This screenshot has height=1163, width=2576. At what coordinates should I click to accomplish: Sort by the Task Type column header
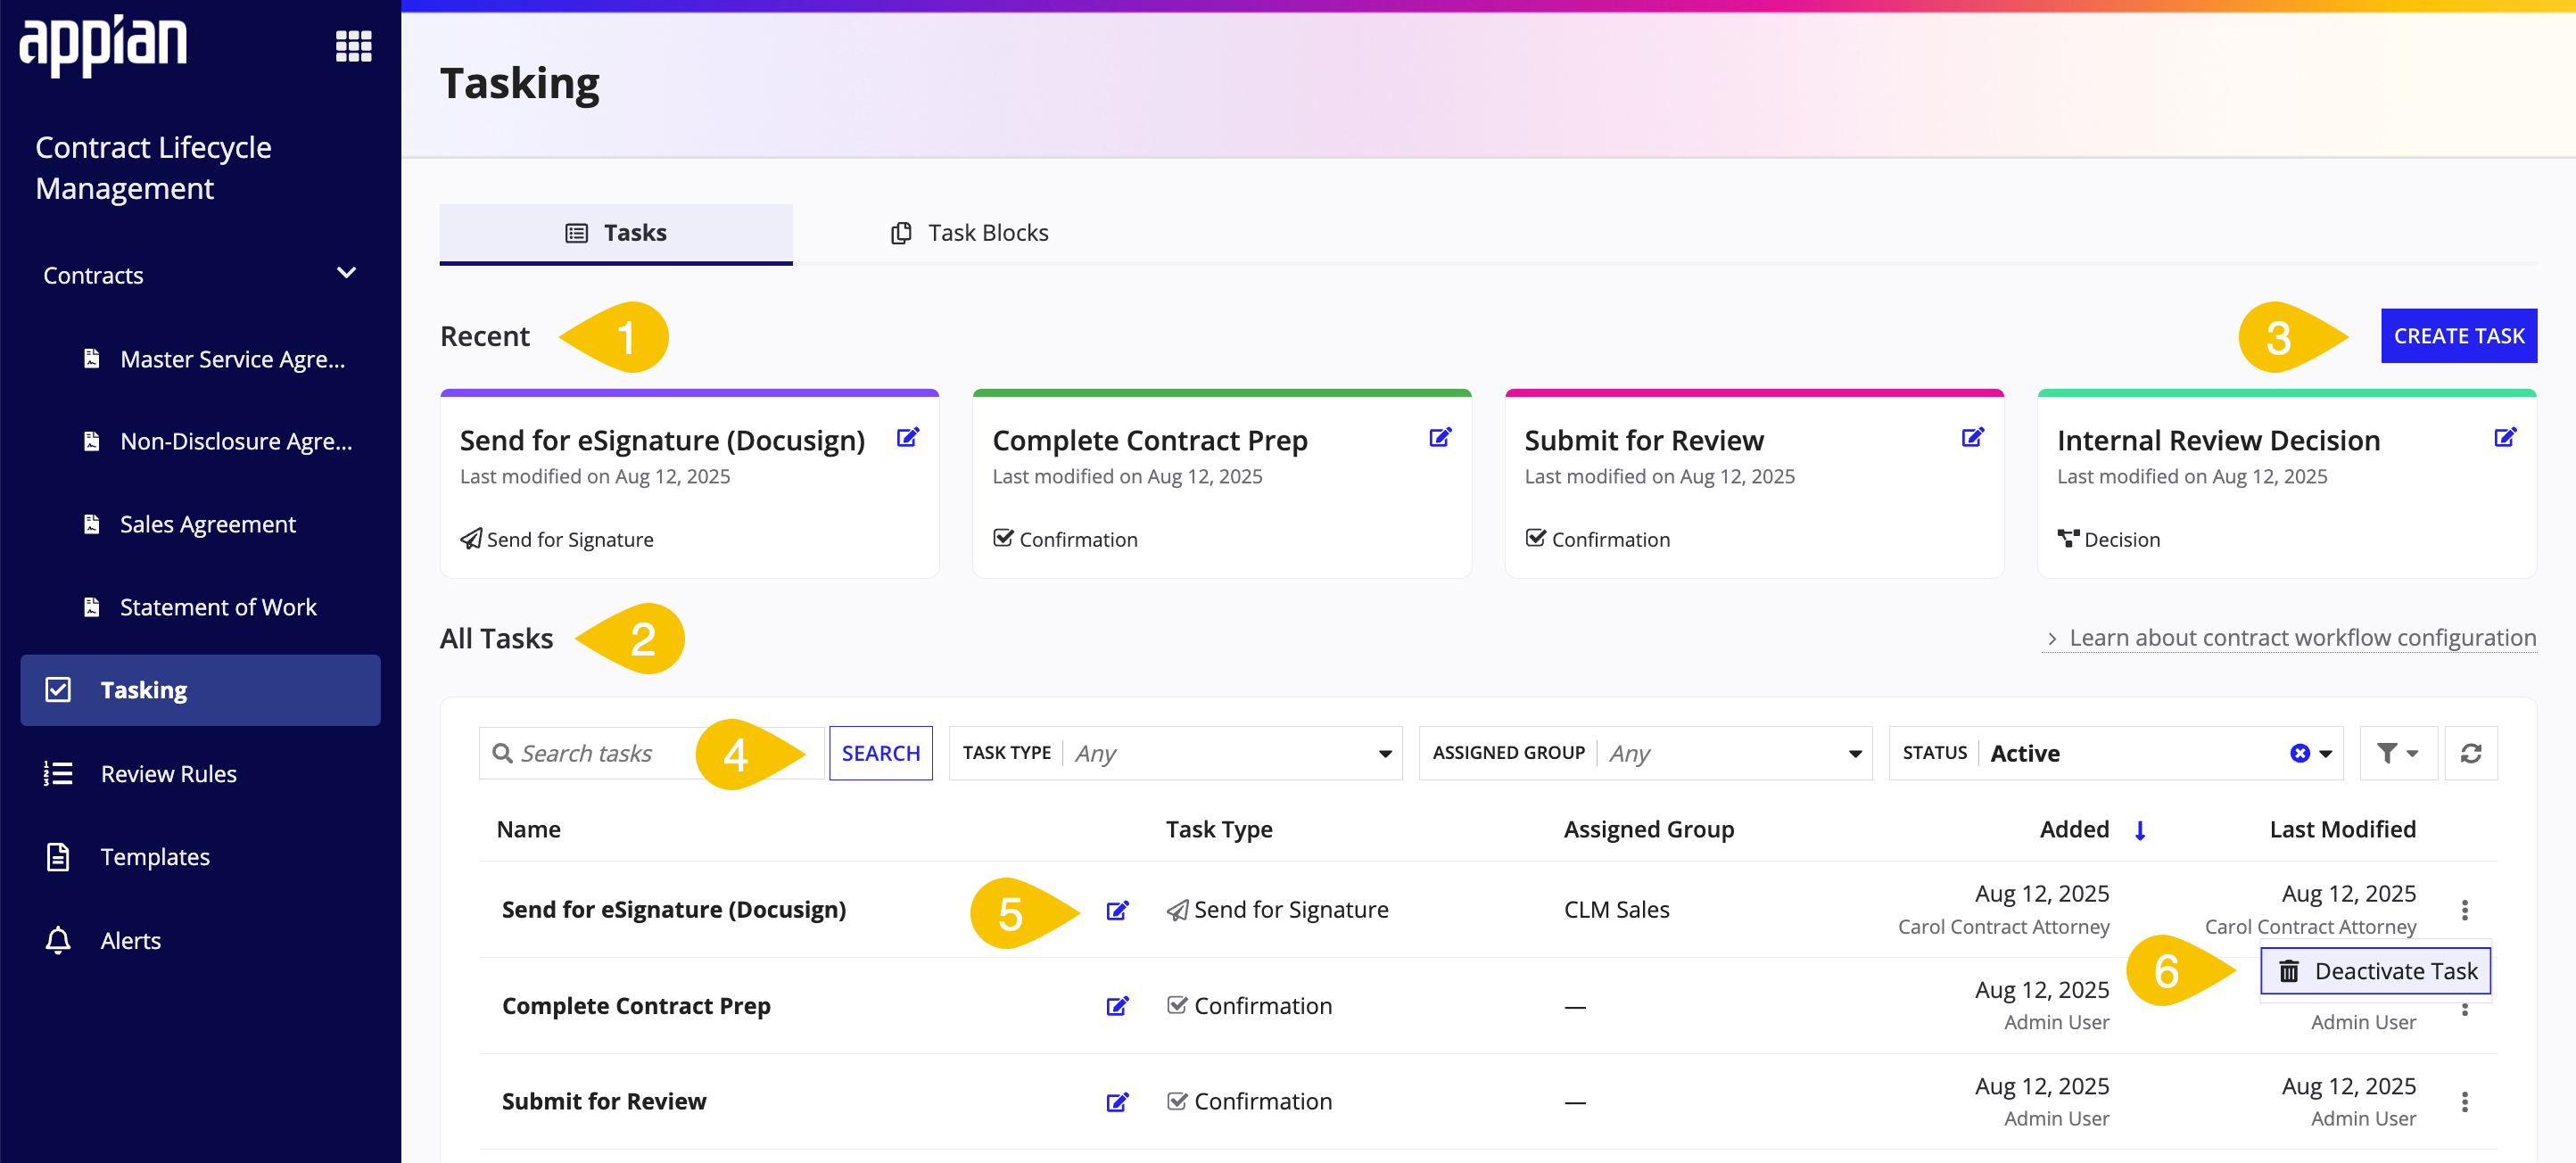coord(1219,830)
